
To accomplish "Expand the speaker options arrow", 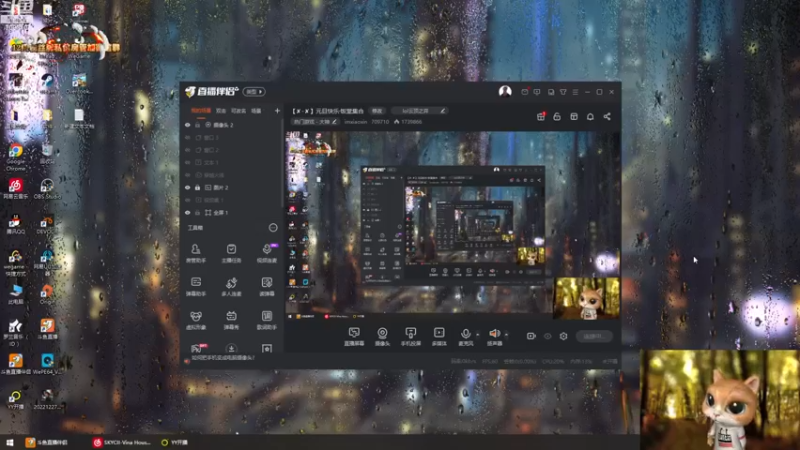I will [506, 335].
